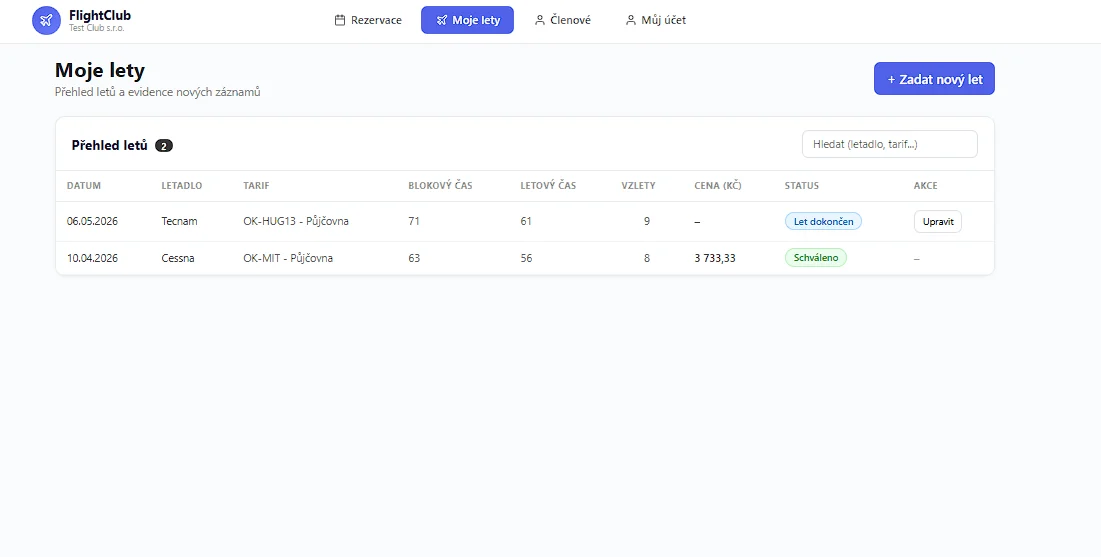Click Upravit for the Tecnam flight

pos(937,221)
